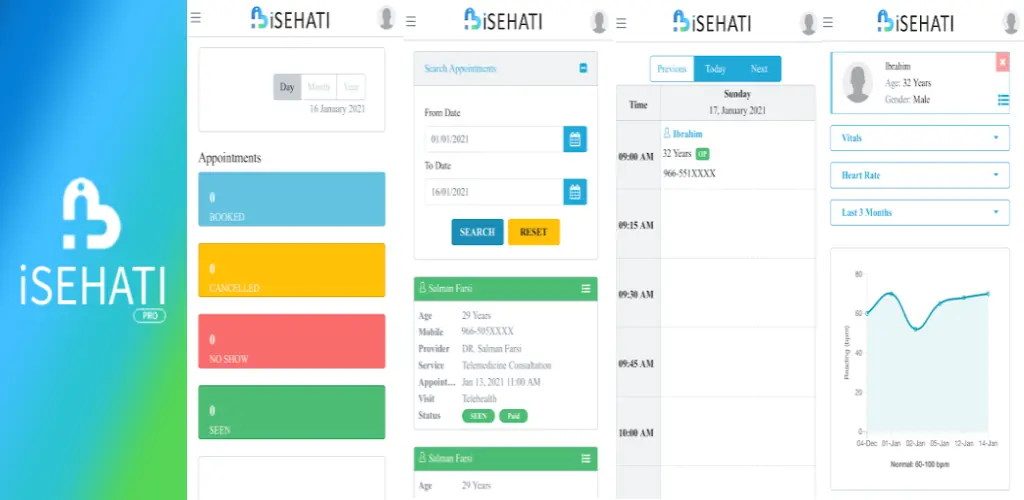Click 'Telehealth' visit type text
Screen dimensions: 1024x500
[479, 398]
